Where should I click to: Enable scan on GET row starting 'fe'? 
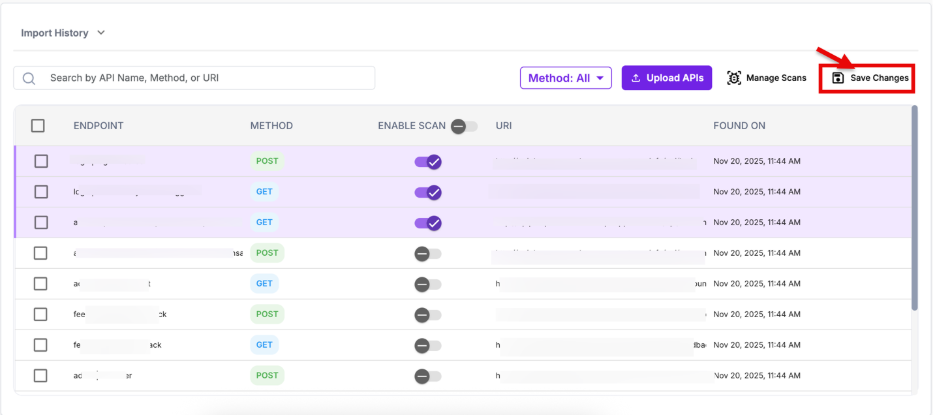[x=428, y=345]
